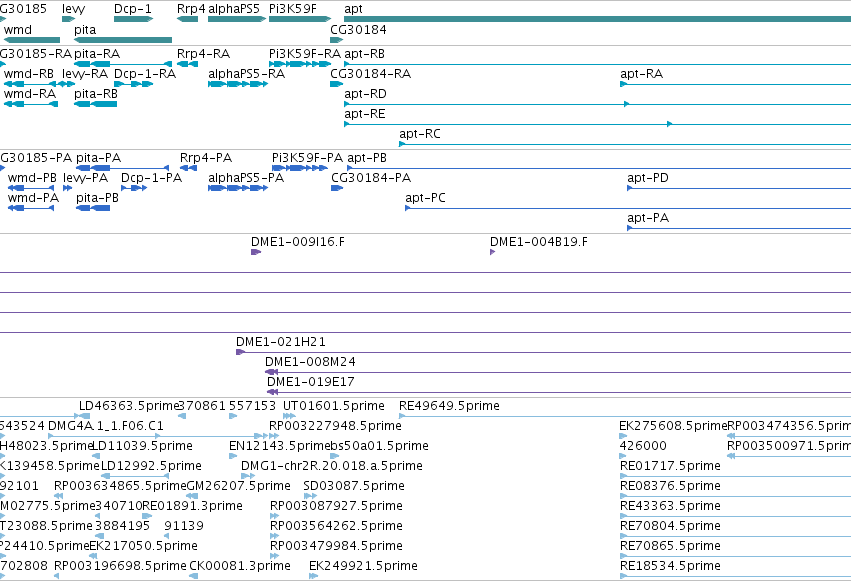Viewport: 851px width, 581px height.
Task: Select EST SD03087.5prime
Action: pyautogui.click(x=354, y=486)
